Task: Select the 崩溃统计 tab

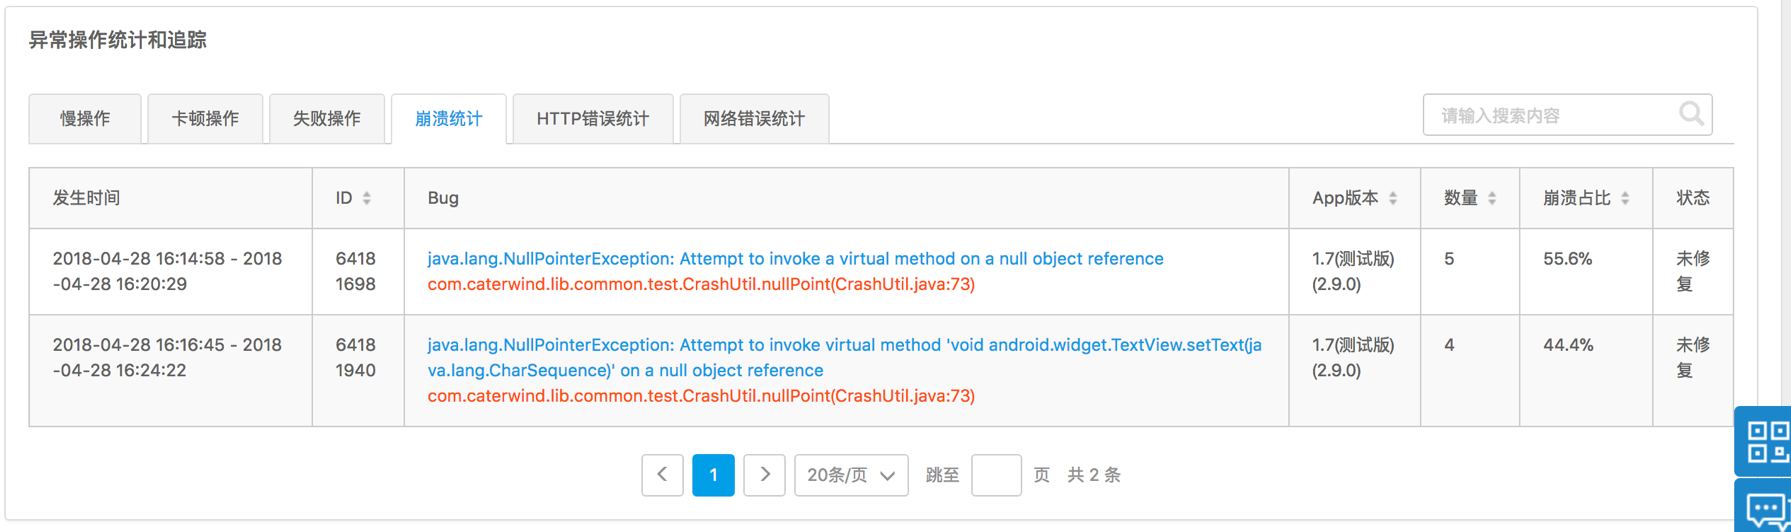Action: (449, 119)
